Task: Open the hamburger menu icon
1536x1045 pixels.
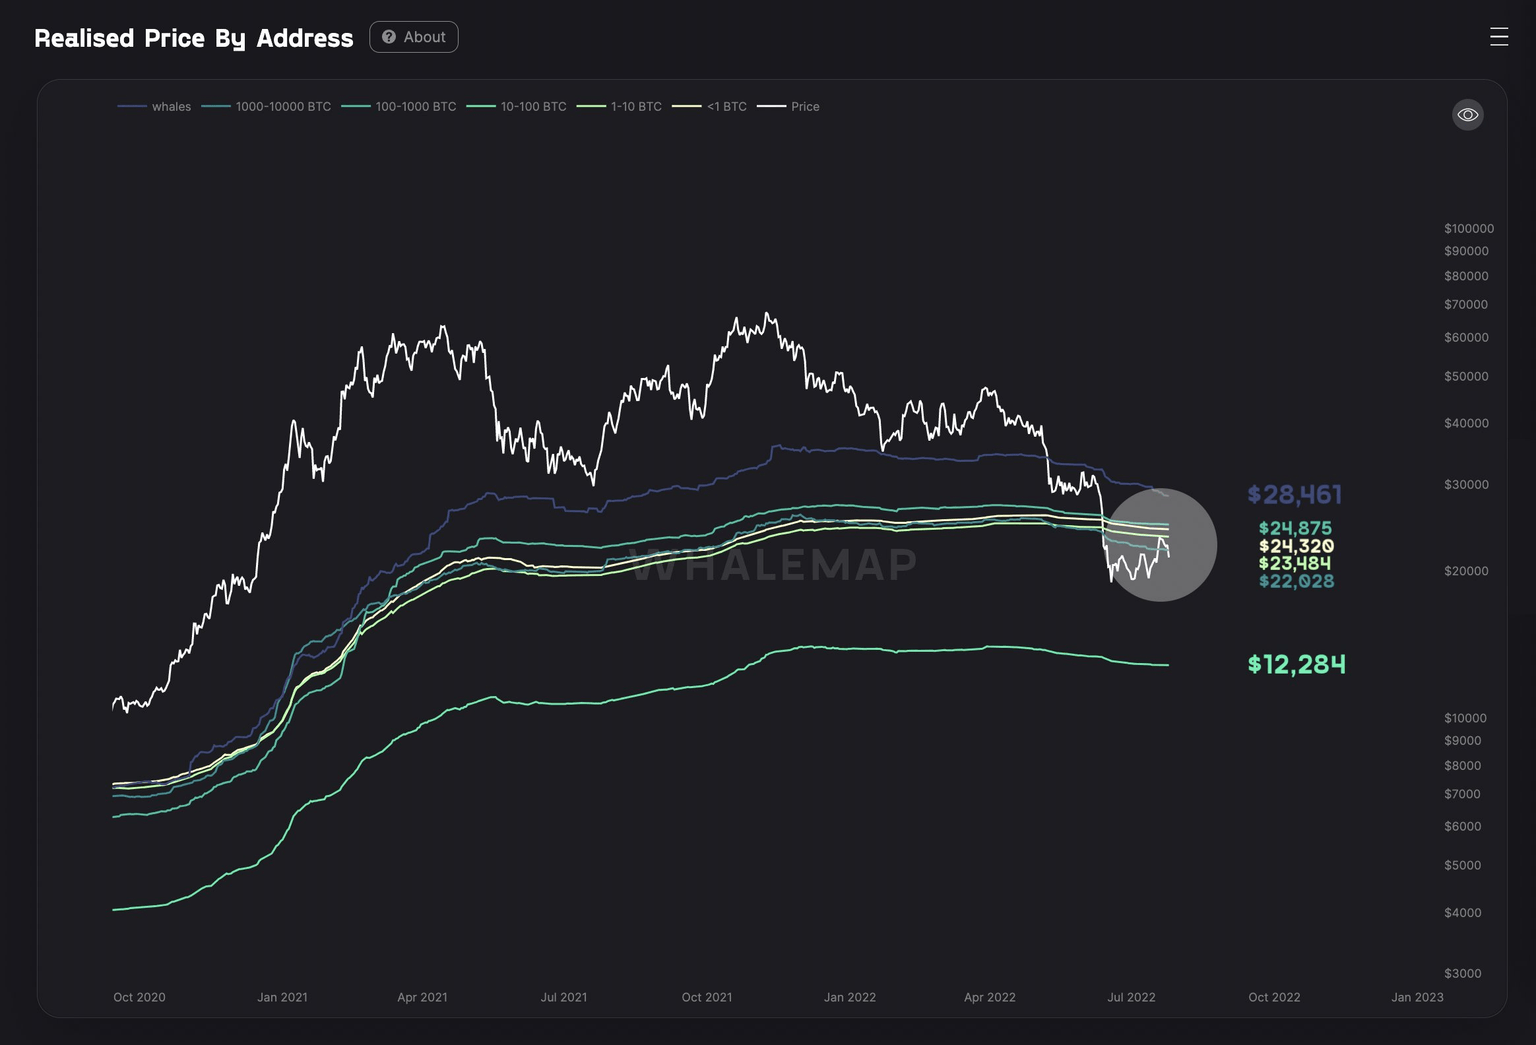Action: click(x=1498, y=37)
